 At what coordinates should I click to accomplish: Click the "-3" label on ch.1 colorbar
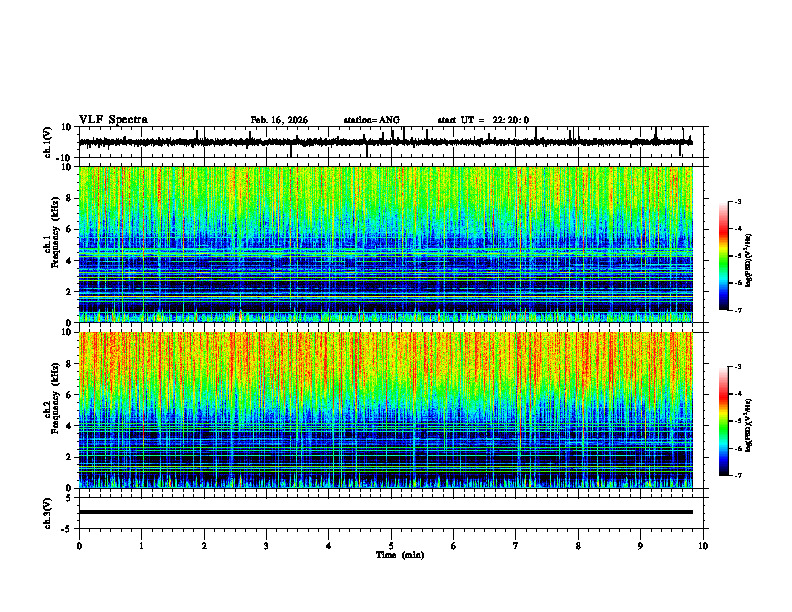tap(738, 201)
